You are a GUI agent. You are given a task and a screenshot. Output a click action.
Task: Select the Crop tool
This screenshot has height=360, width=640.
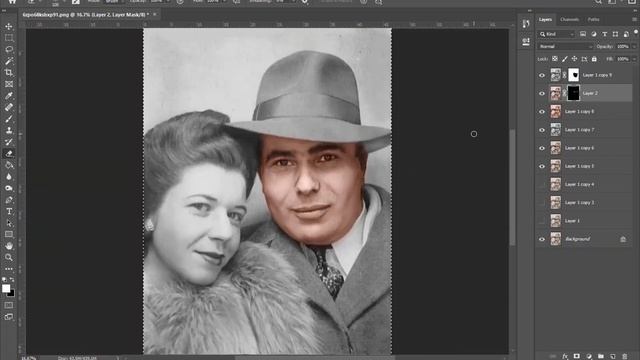[x=9, y=73]
